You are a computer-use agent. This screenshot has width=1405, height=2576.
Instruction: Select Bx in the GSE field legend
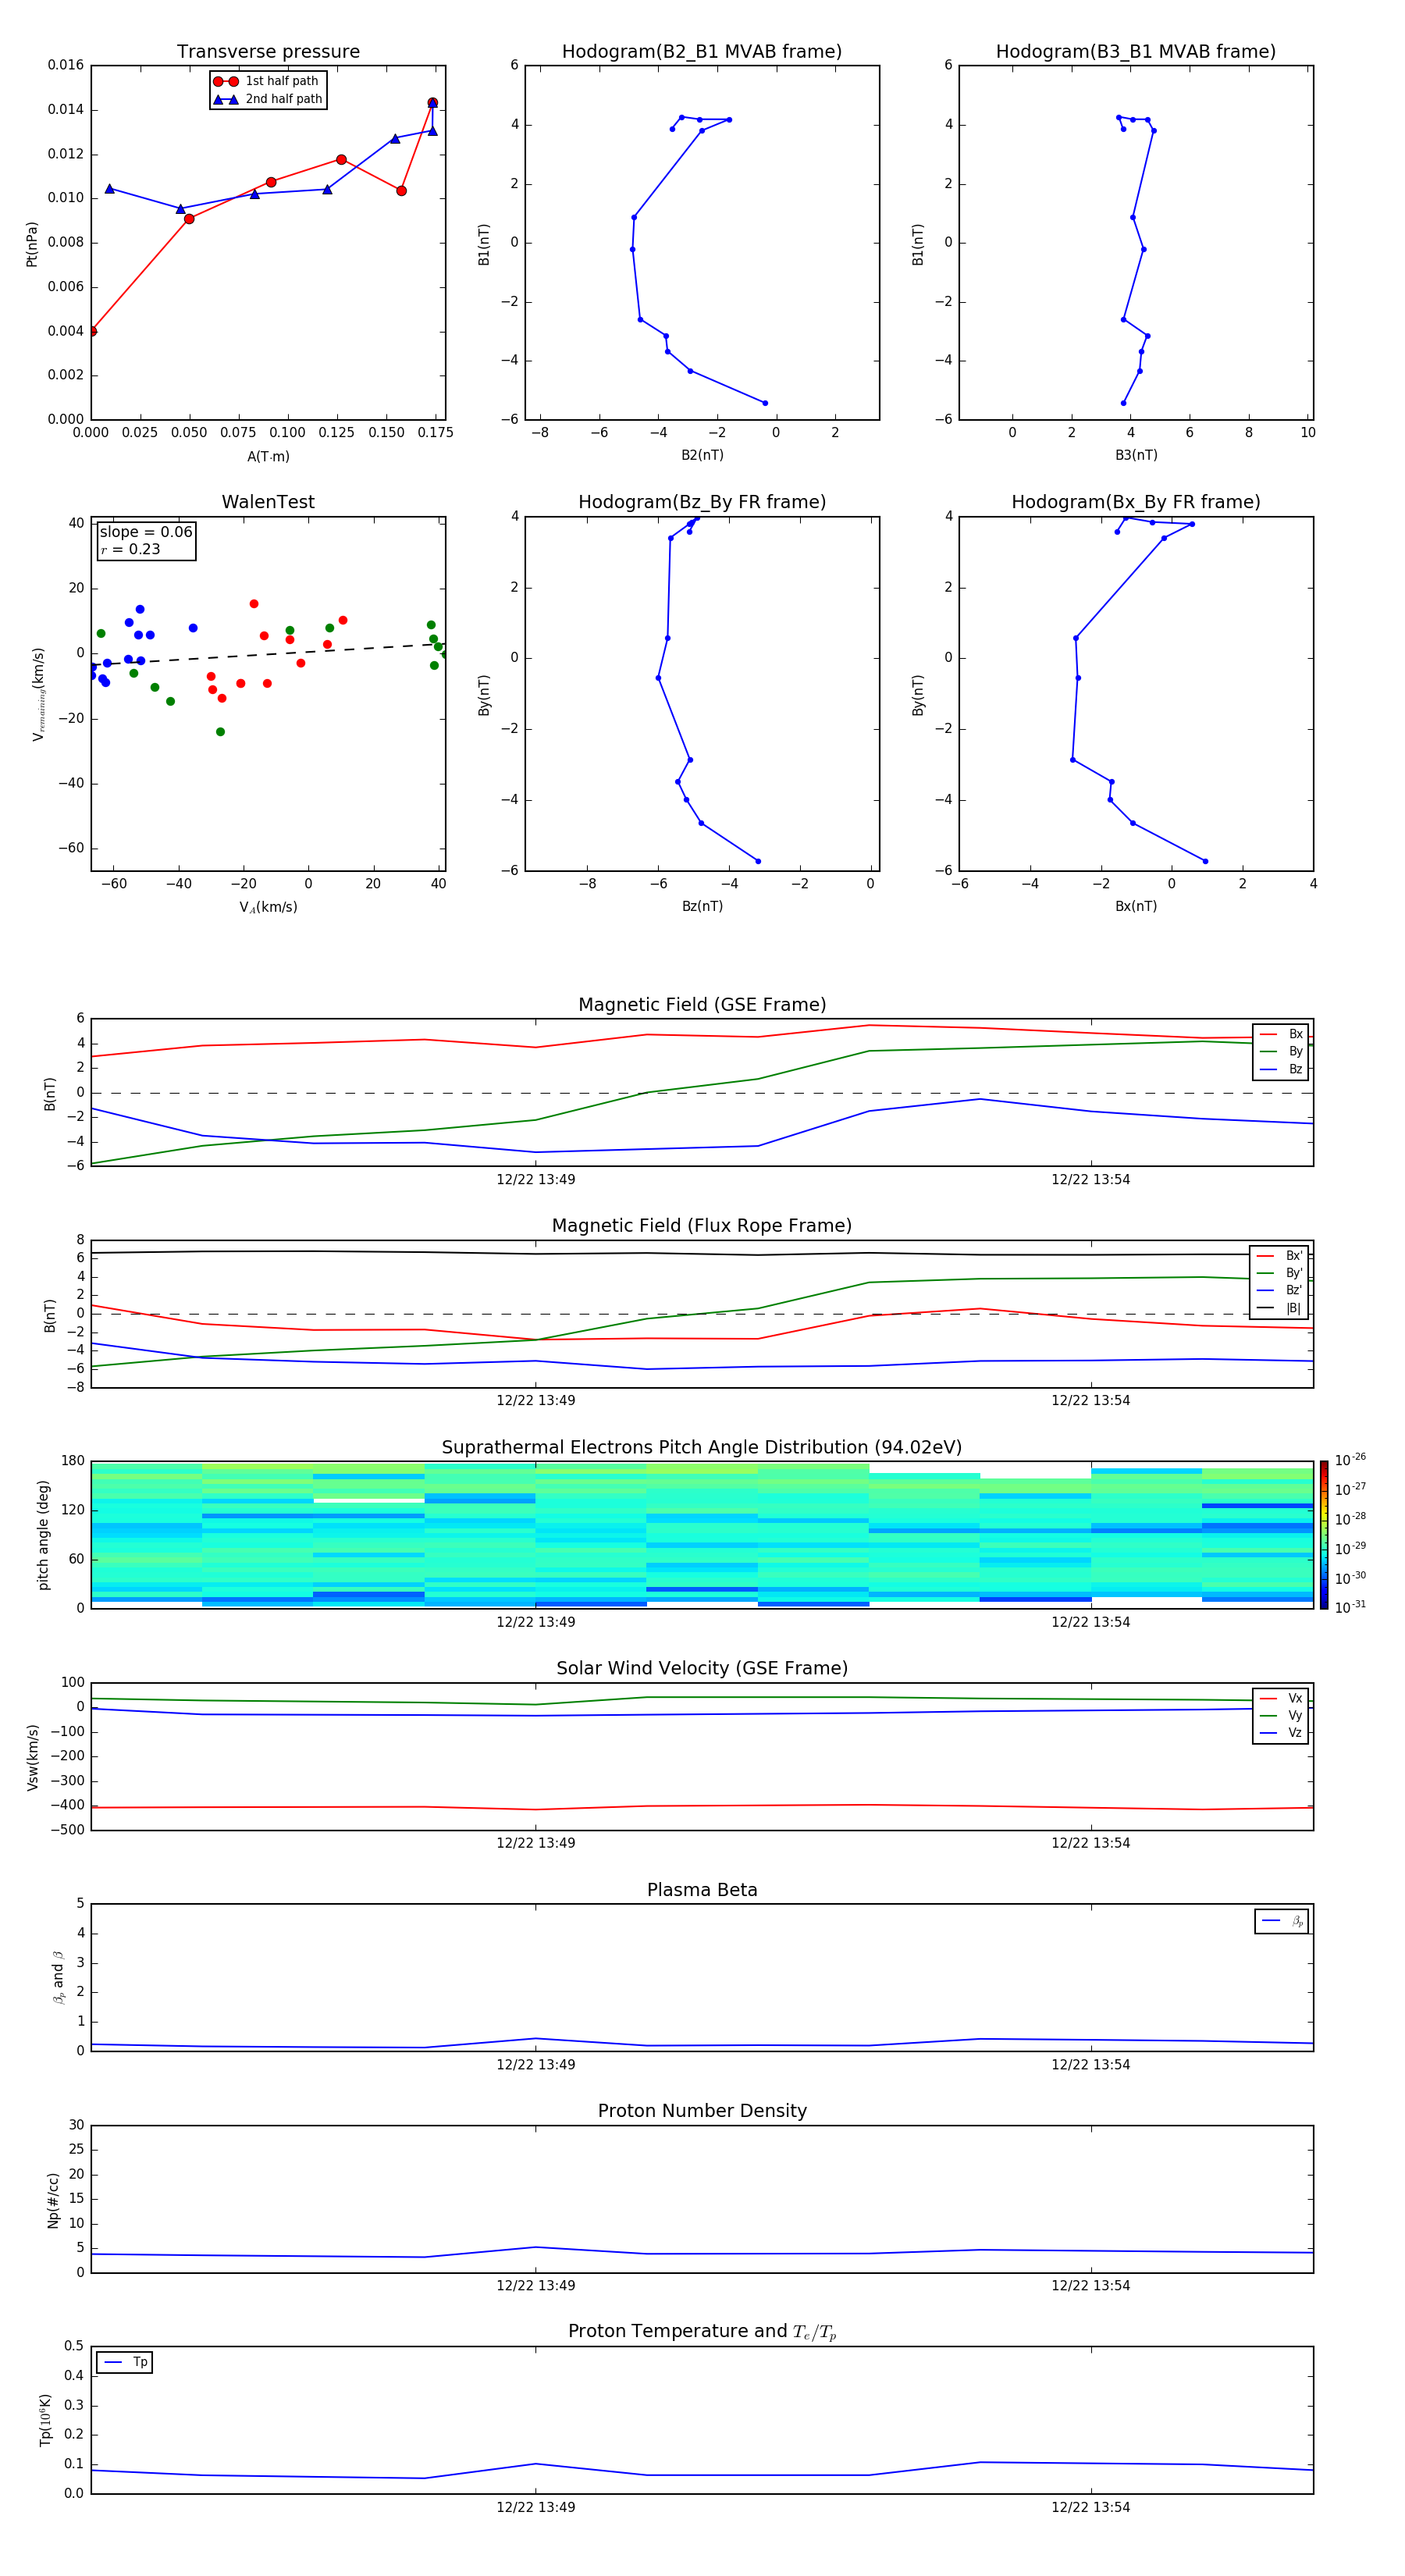click(1282, 1035)
